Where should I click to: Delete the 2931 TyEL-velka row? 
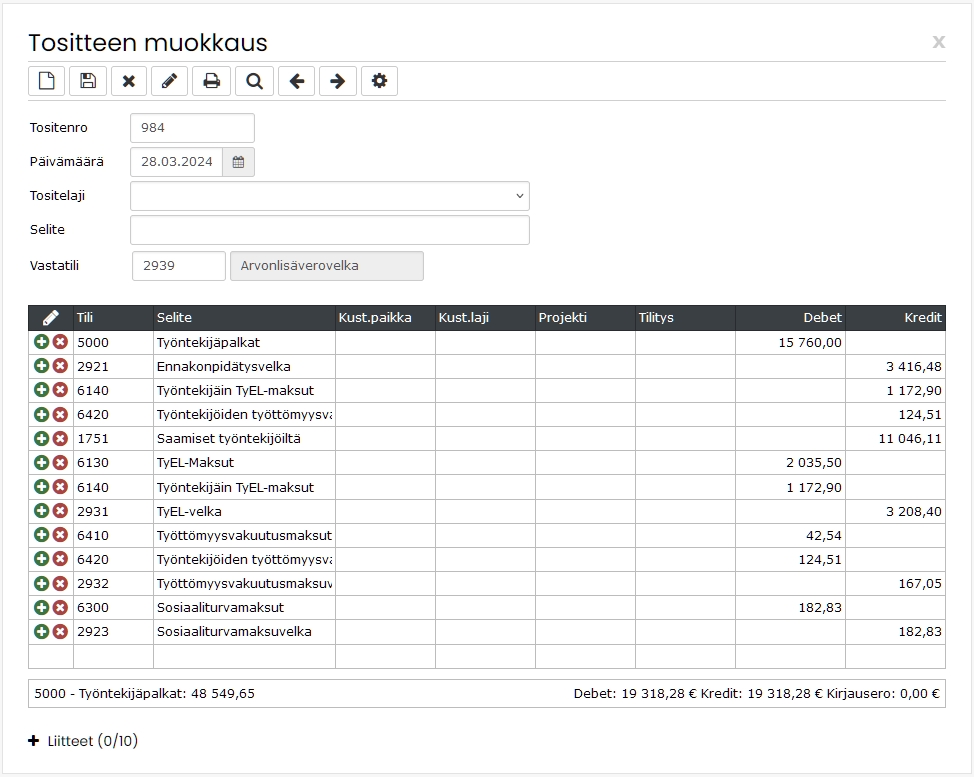tap(60, 511)
